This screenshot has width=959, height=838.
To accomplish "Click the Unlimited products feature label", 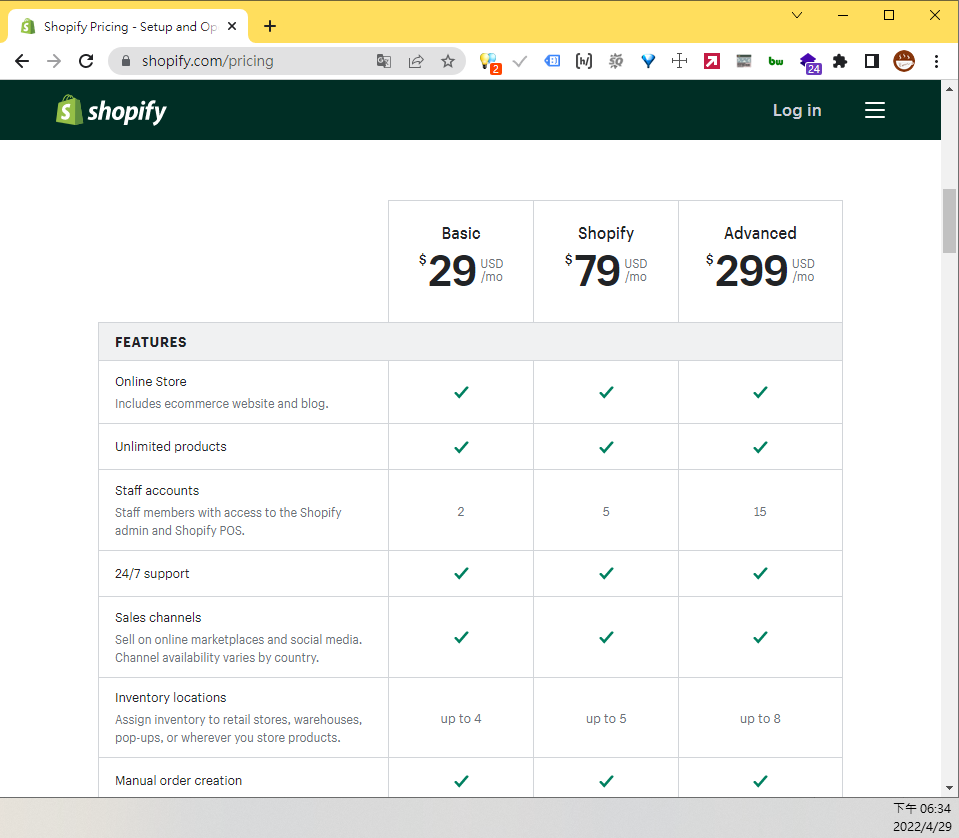I will click(x=171, y=447).
